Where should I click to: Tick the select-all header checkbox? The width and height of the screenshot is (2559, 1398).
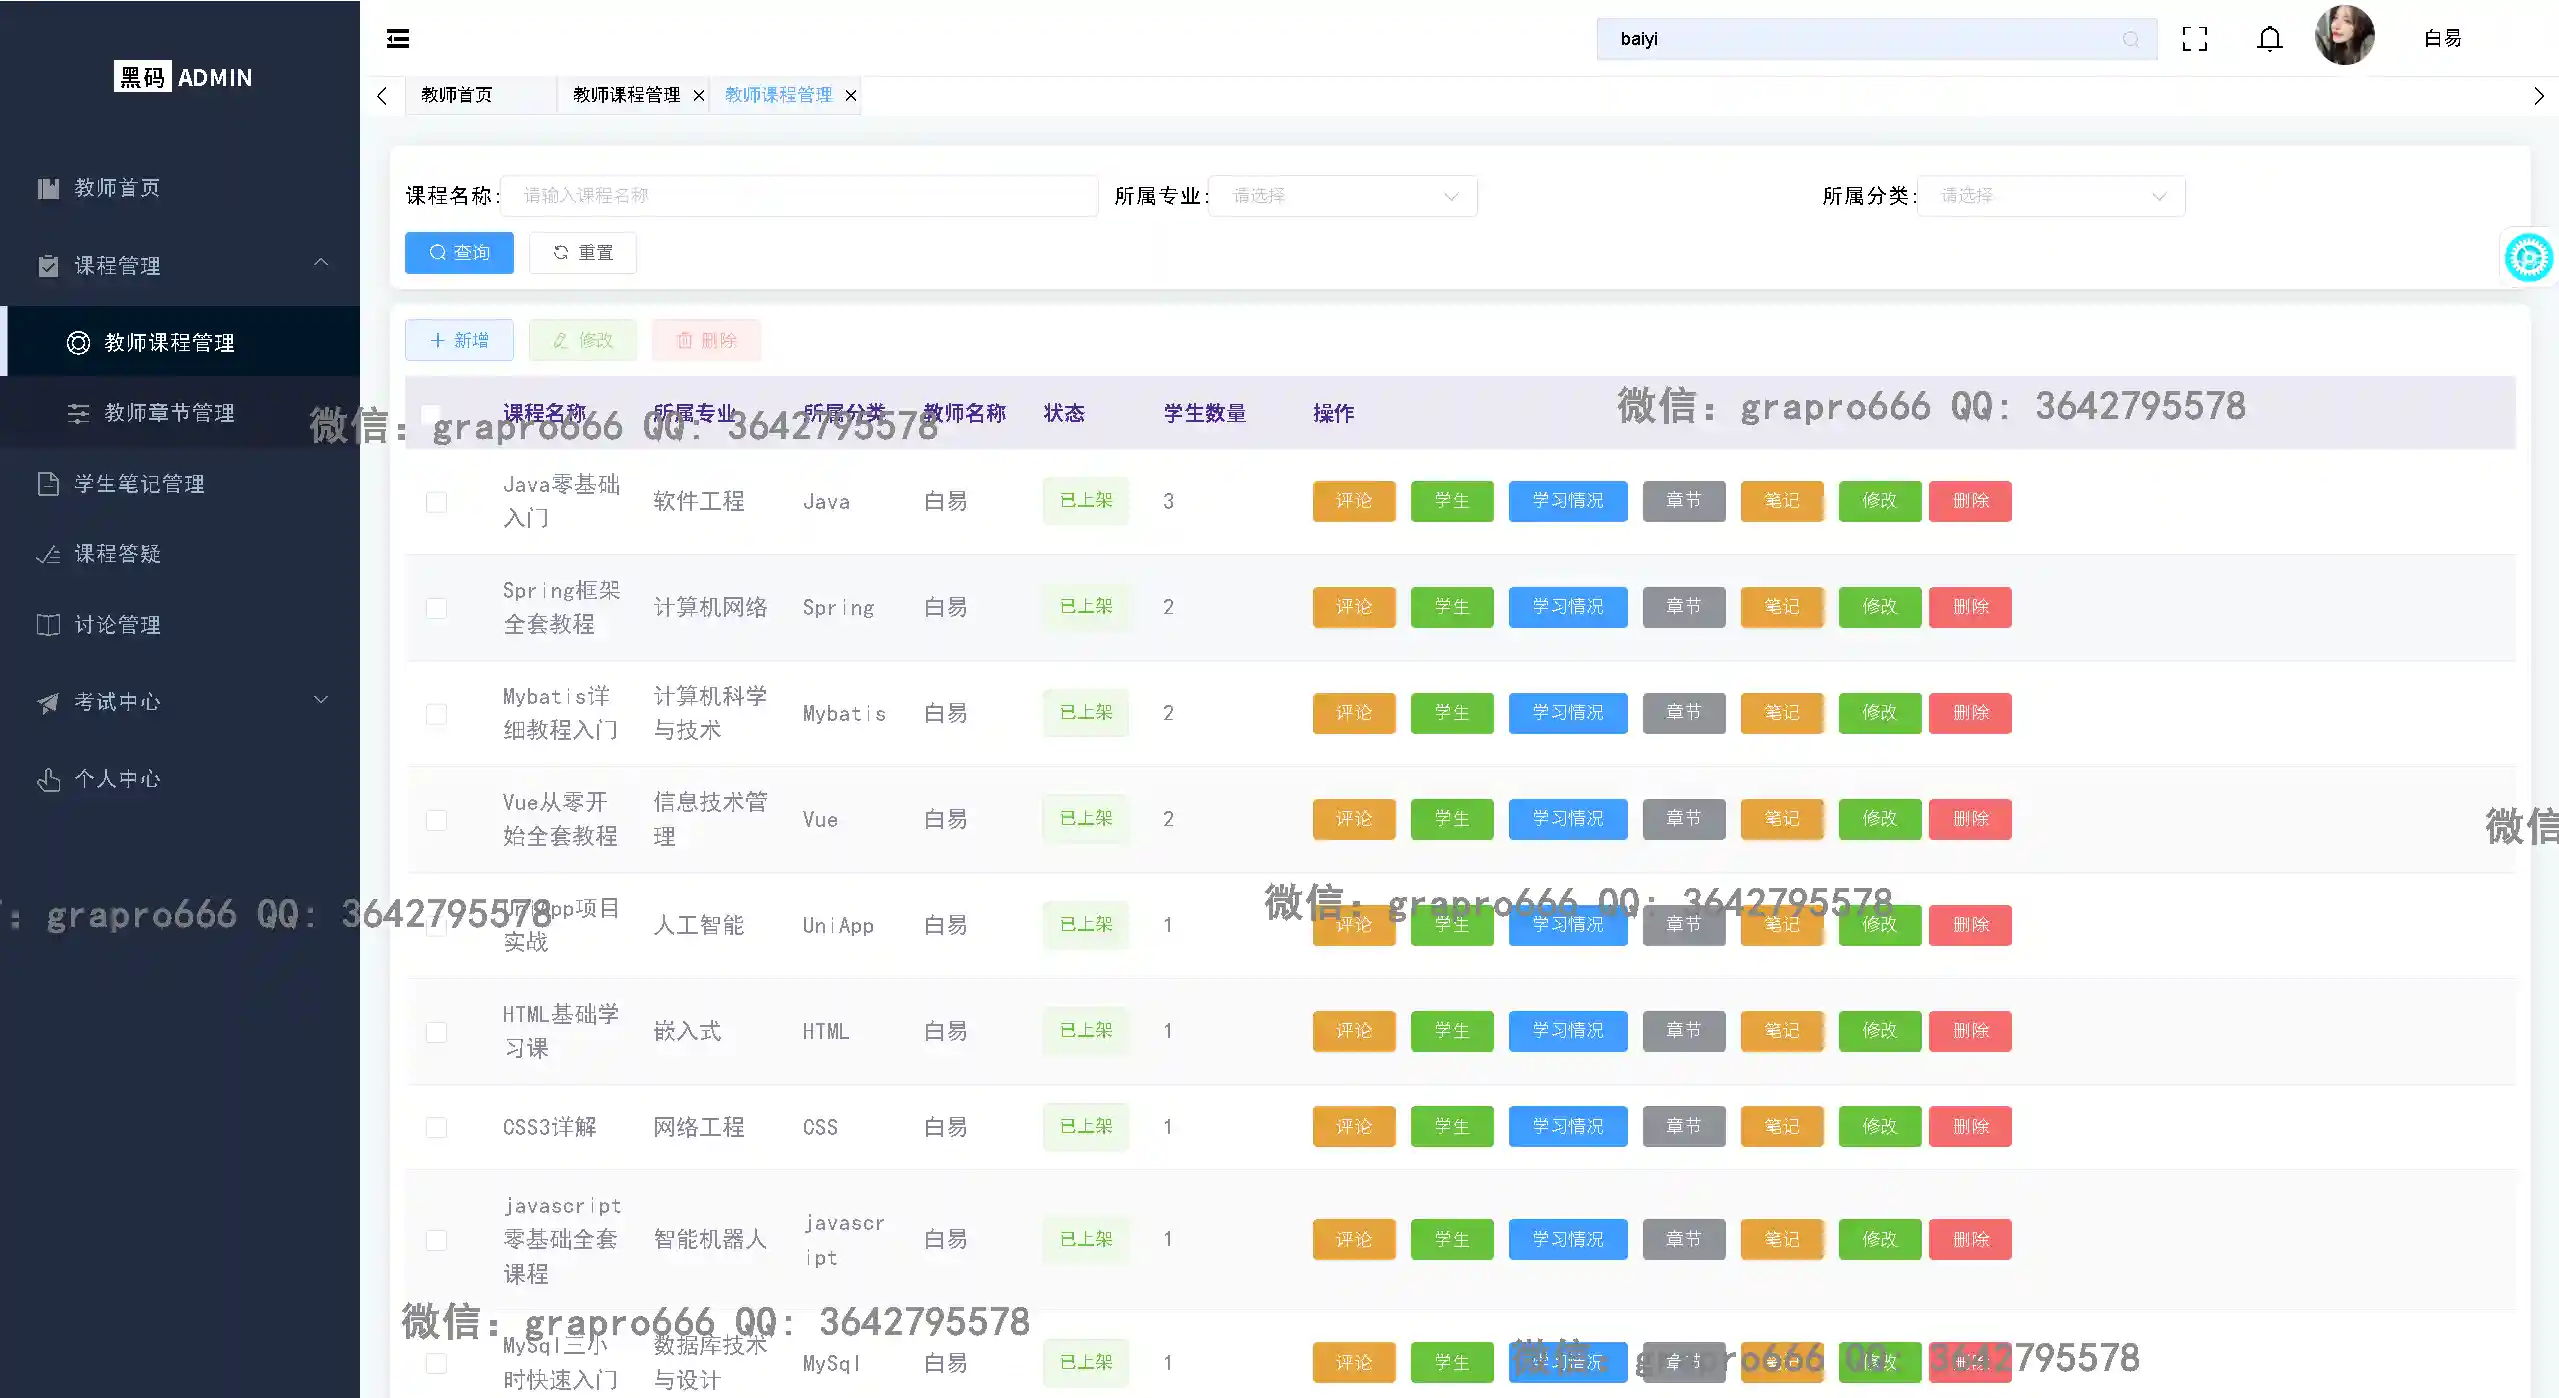coord(431,413)
